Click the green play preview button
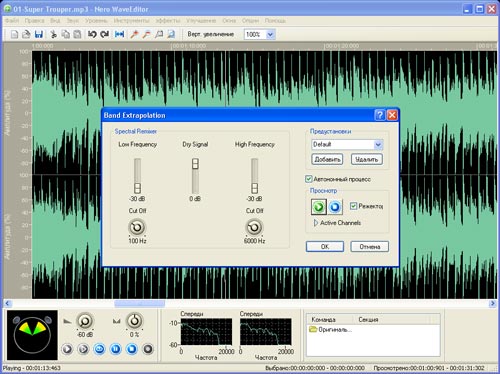This screenshot has width=500, height=374. click(x=319, y=207)
